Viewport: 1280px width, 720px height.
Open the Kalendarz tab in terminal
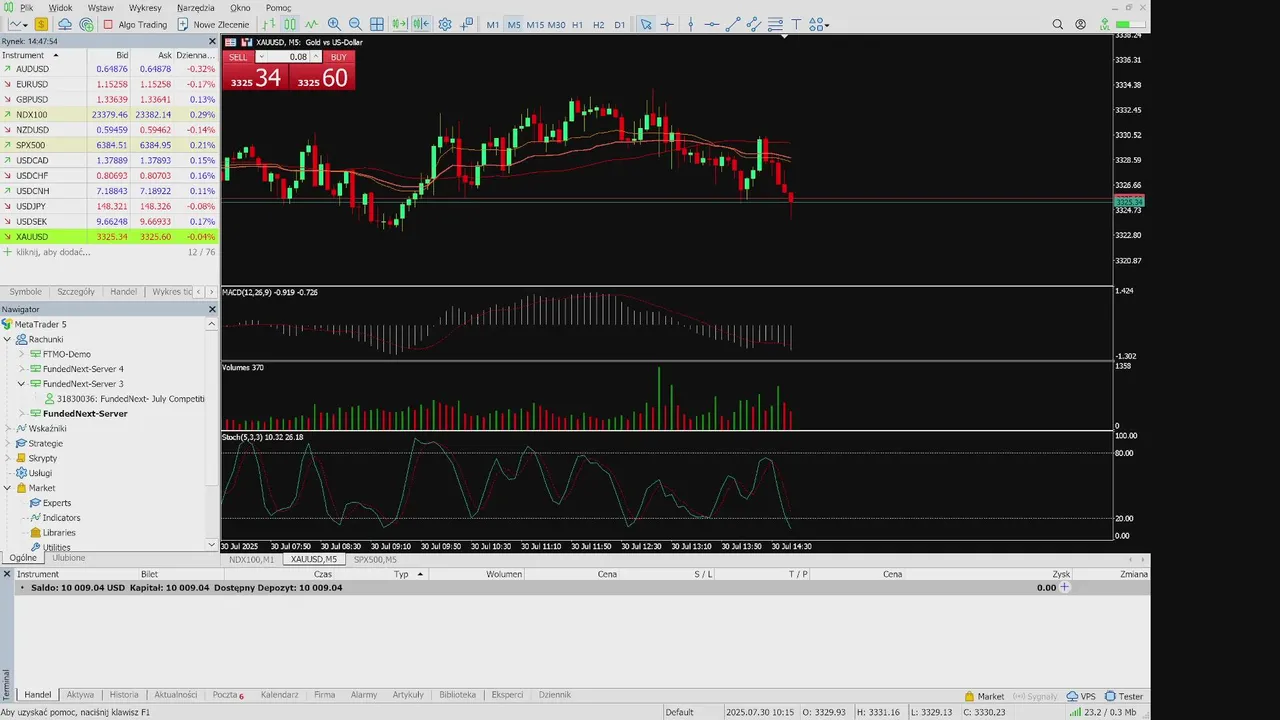click(x=280, y=694)
